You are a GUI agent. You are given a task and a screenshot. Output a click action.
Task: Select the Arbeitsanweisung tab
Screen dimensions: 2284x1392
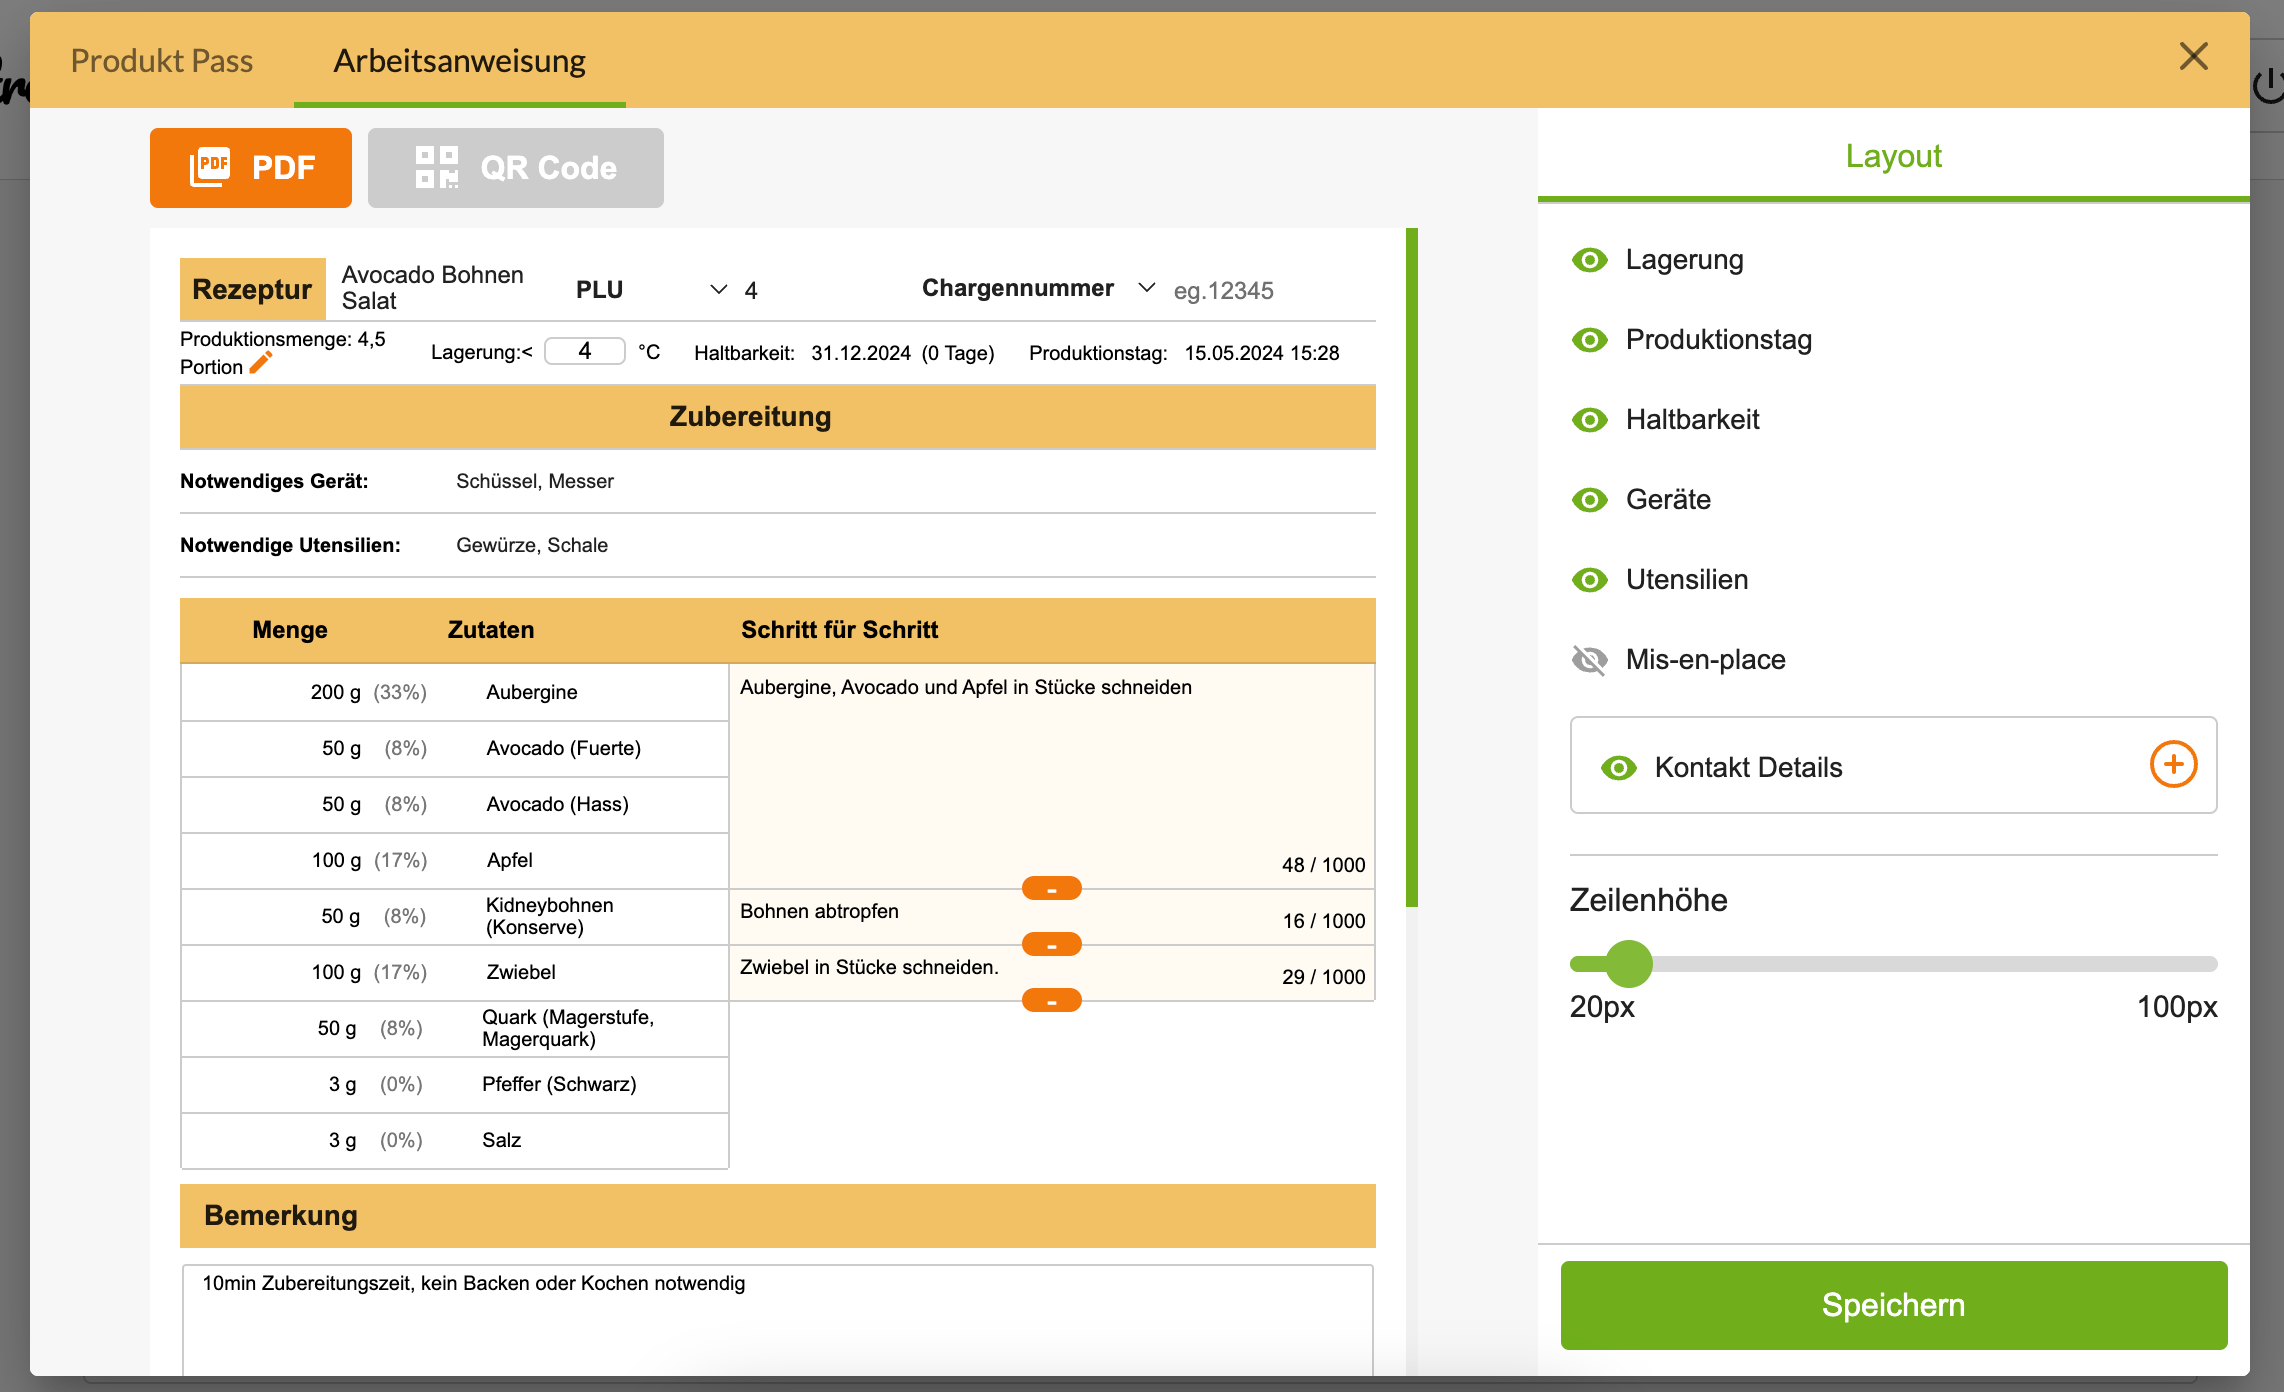[460, 61]
